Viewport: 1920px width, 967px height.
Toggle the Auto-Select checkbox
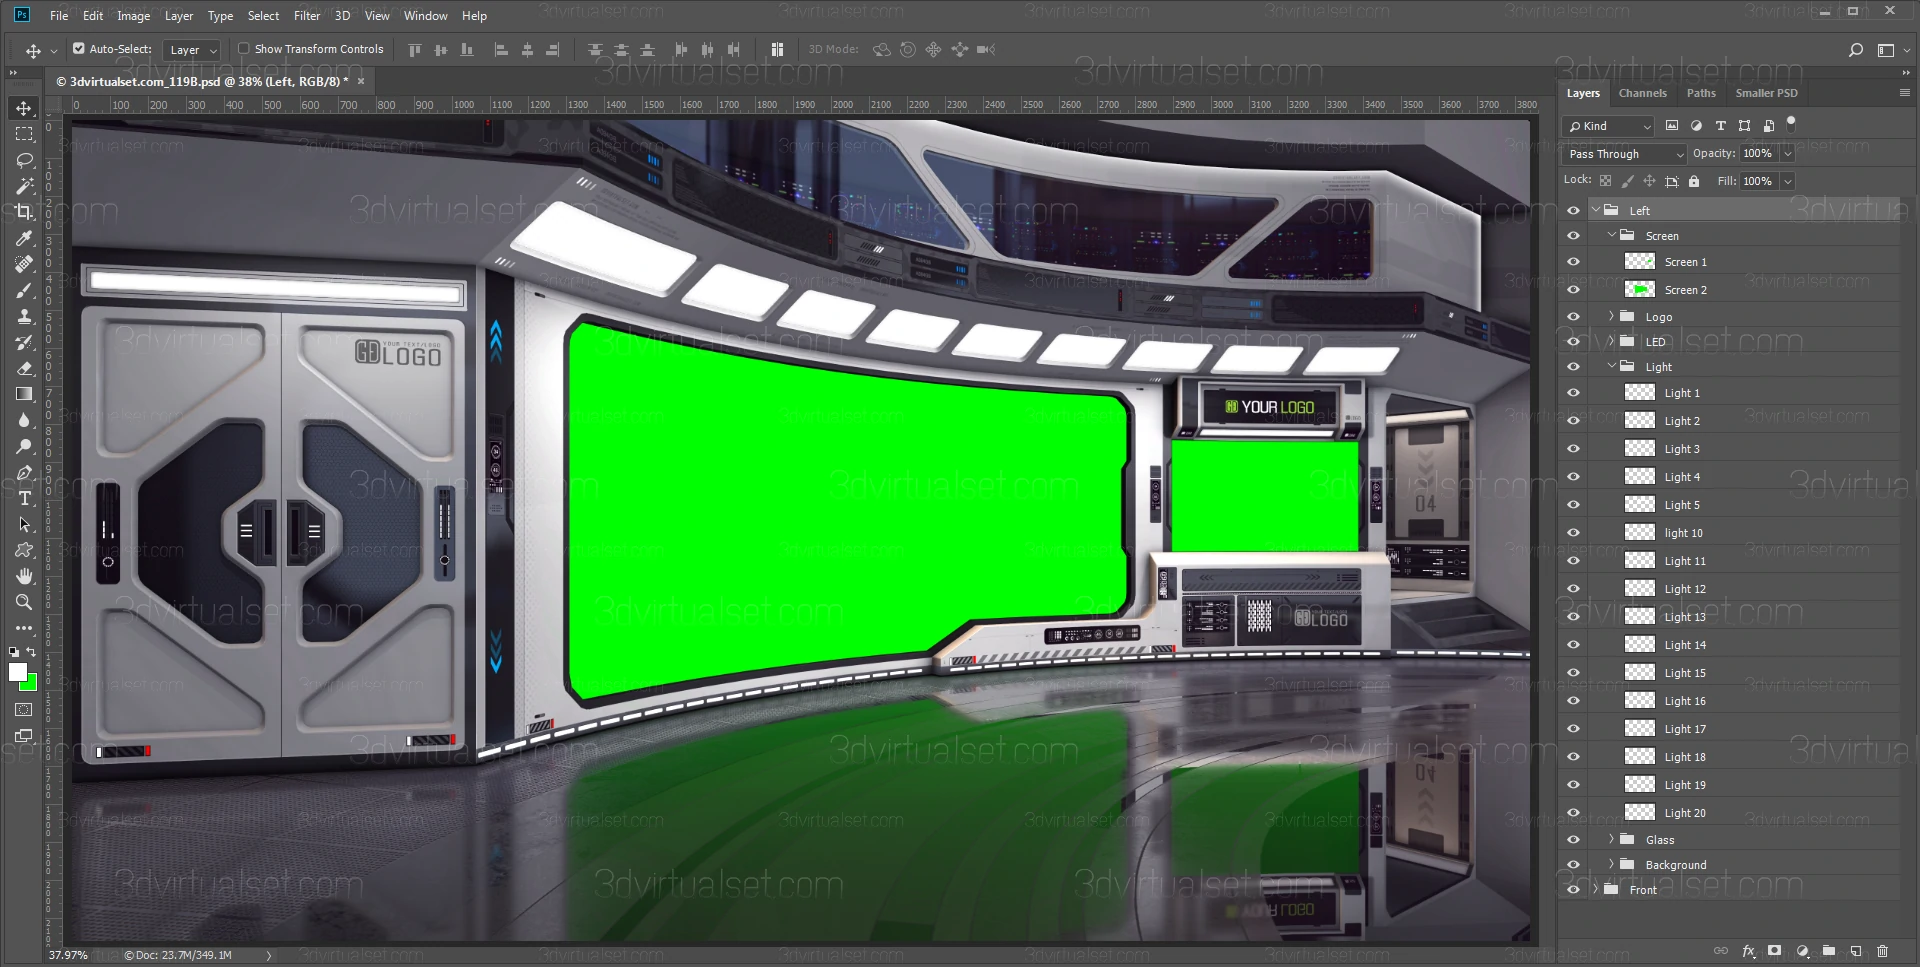point(79,48)
